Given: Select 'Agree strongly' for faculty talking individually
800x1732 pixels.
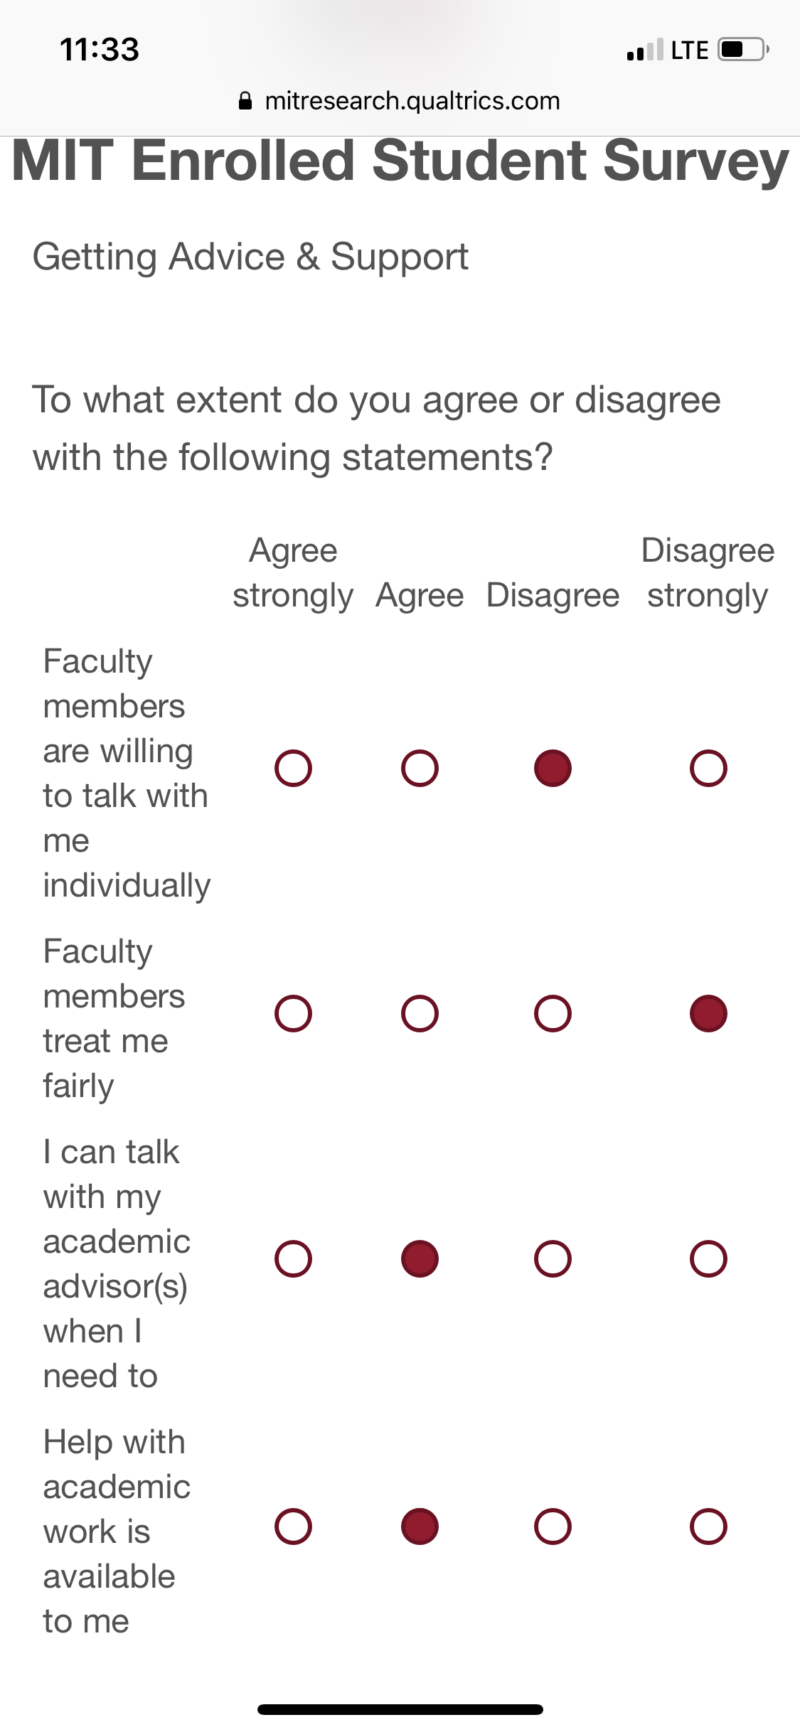Looking at the screenshot, I should pos(293,768).
